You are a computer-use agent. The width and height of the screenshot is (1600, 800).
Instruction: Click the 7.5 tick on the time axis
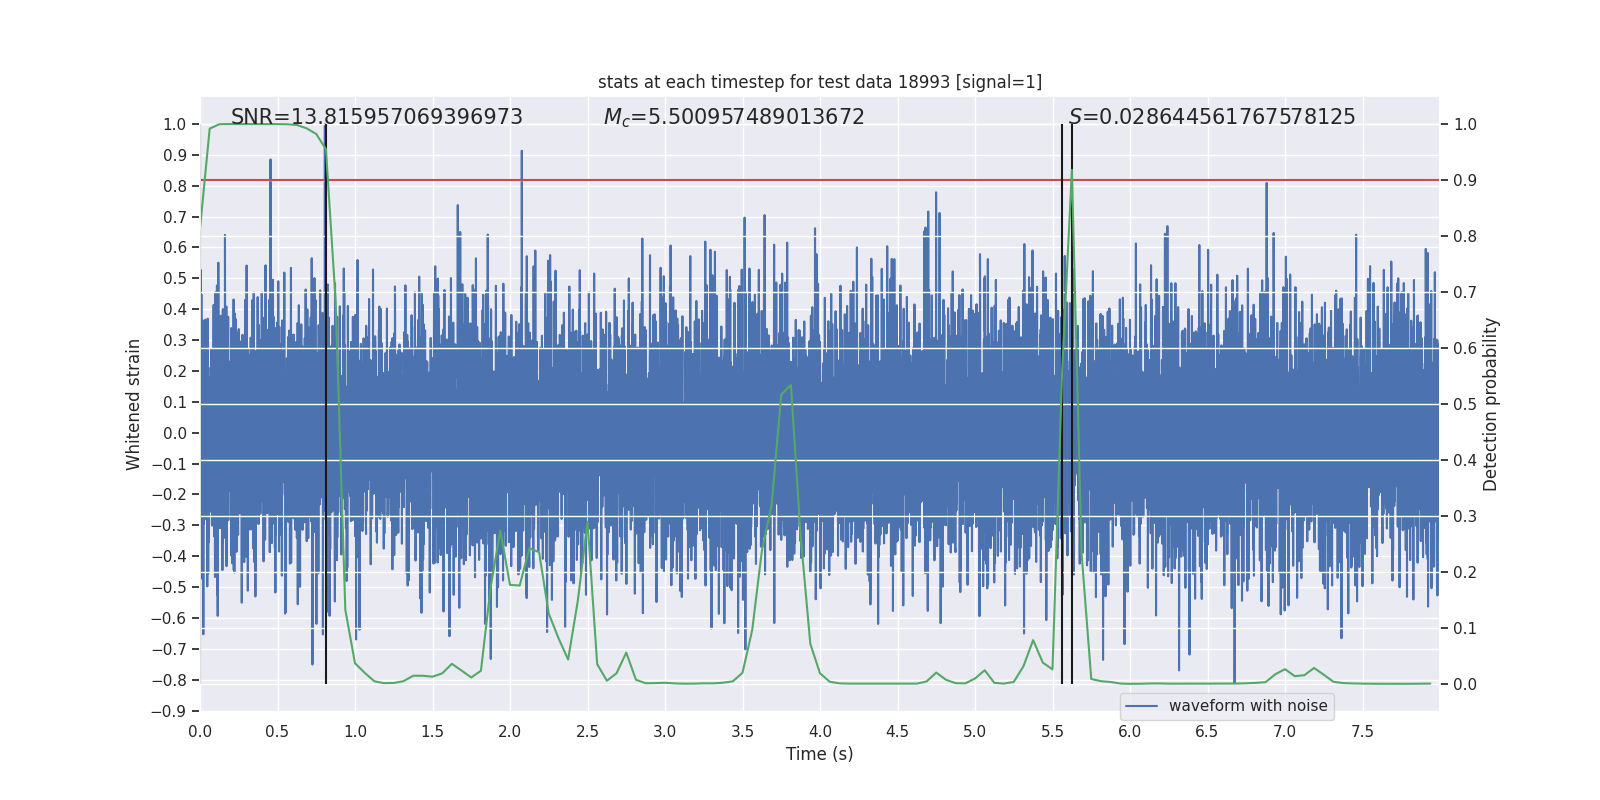pyautogui.click(x=1362, y=732)
